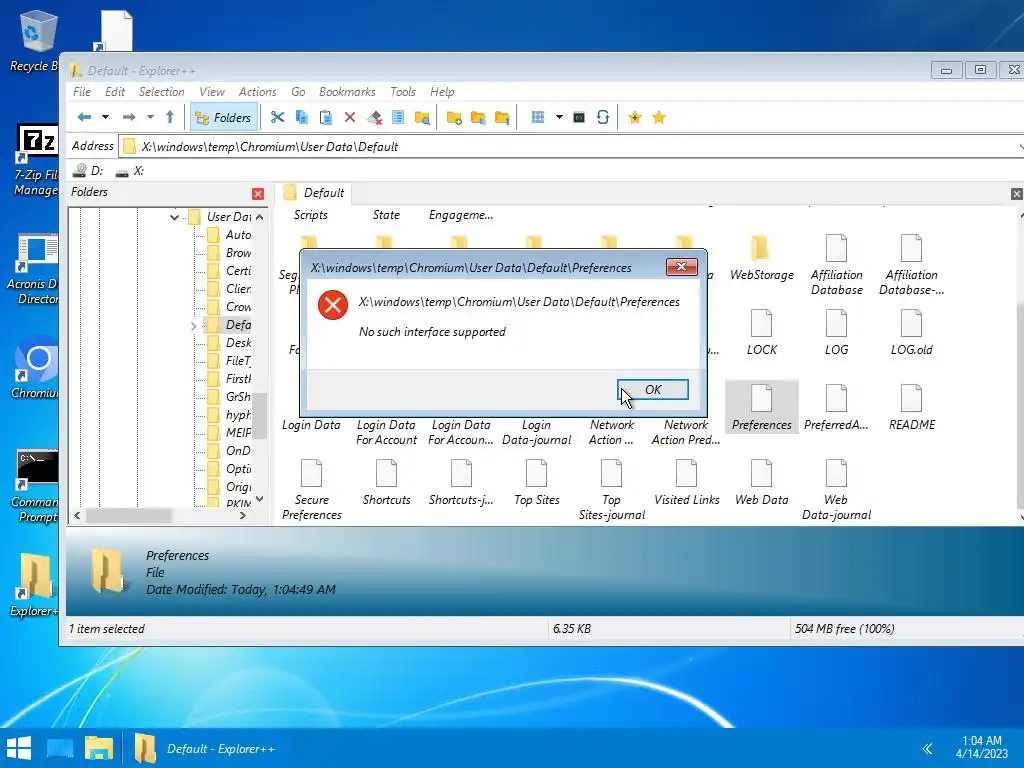Select the README file

click(x=911, y=408)
